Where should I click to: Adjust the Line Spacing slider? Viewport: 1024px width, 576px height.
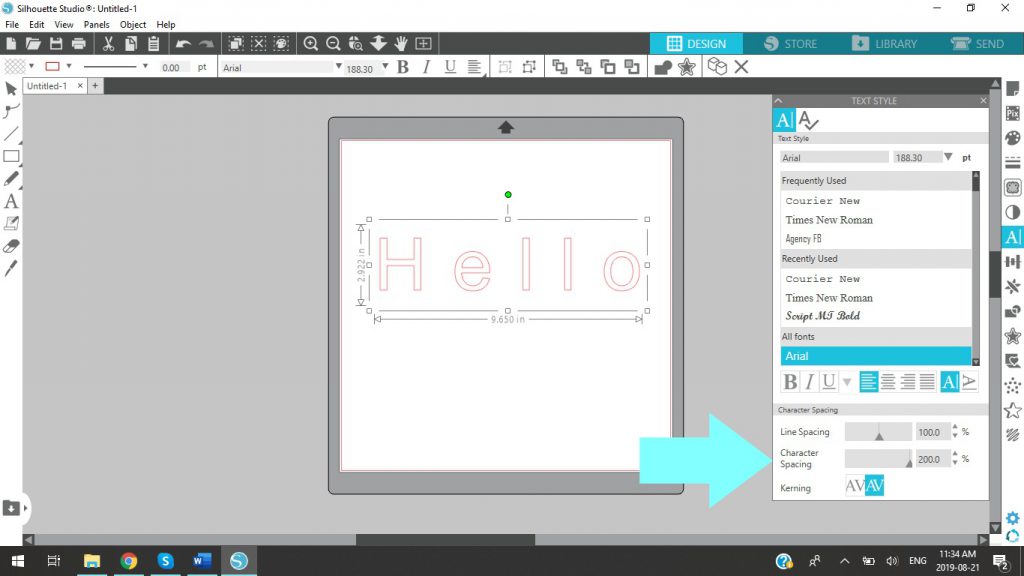[878, 432]
